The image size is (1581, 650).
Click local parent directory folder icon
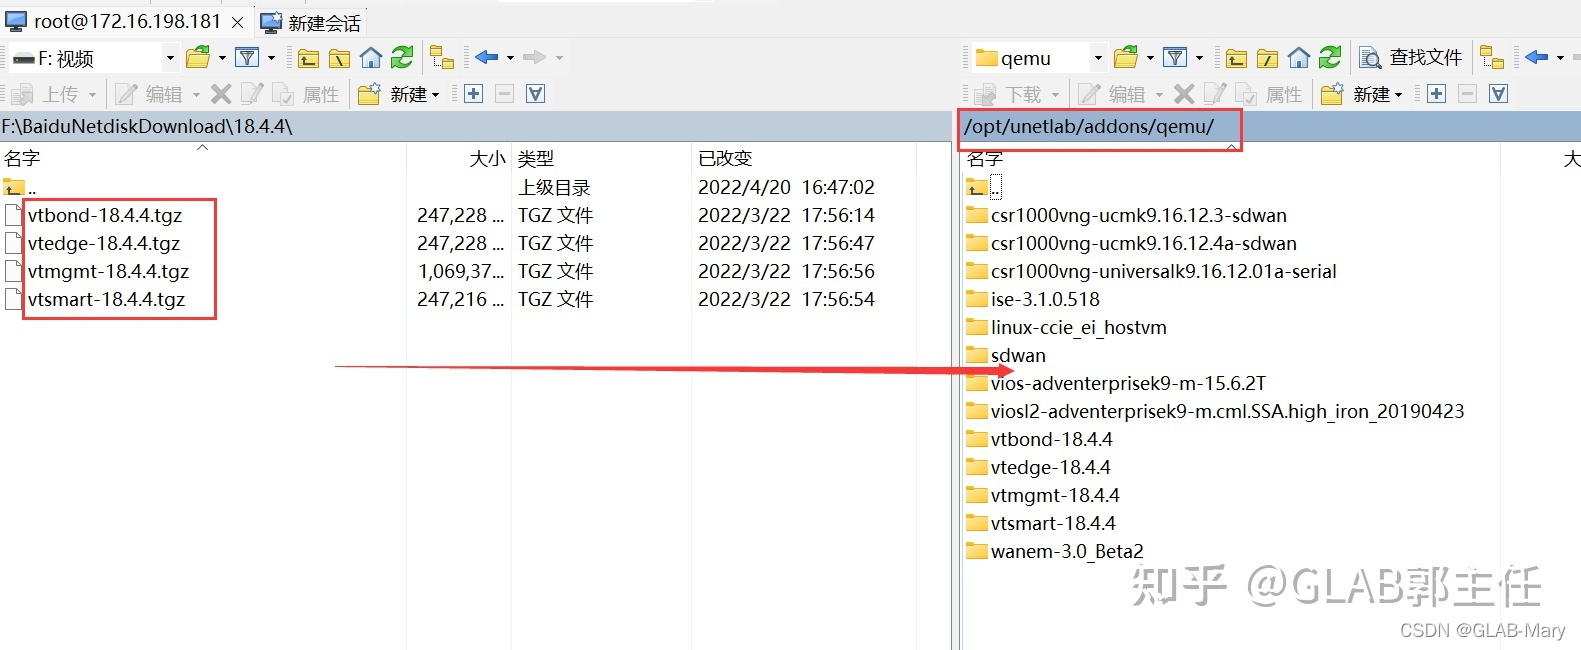[x=309, y=58]
